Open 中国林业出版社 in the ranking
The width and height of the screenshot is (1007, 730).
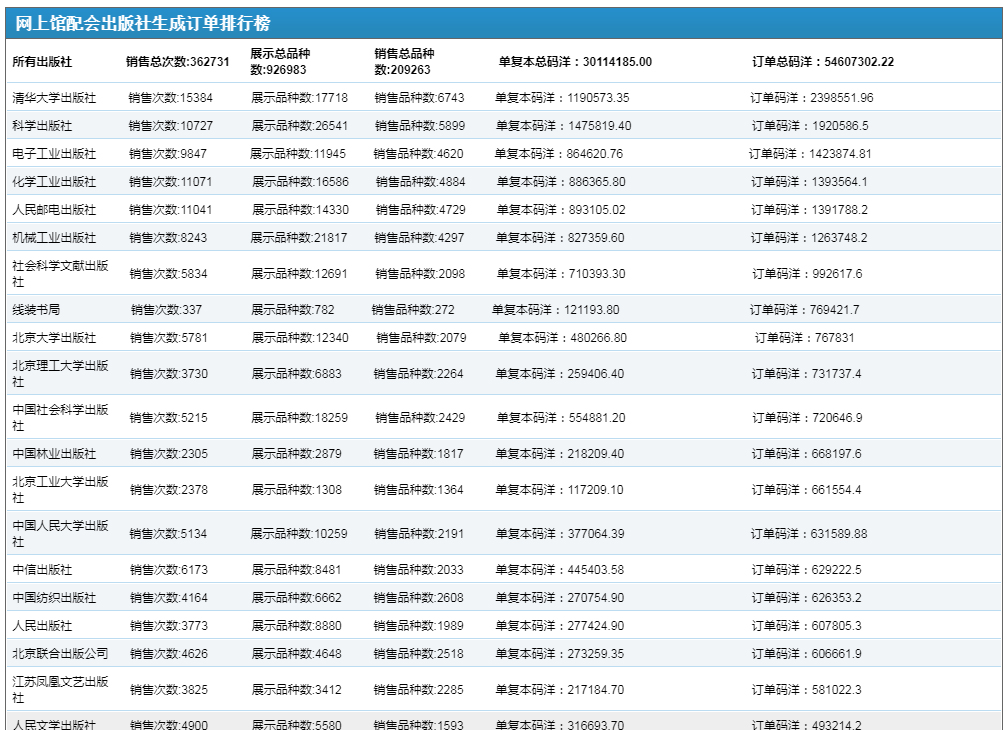tap(54, 454)
